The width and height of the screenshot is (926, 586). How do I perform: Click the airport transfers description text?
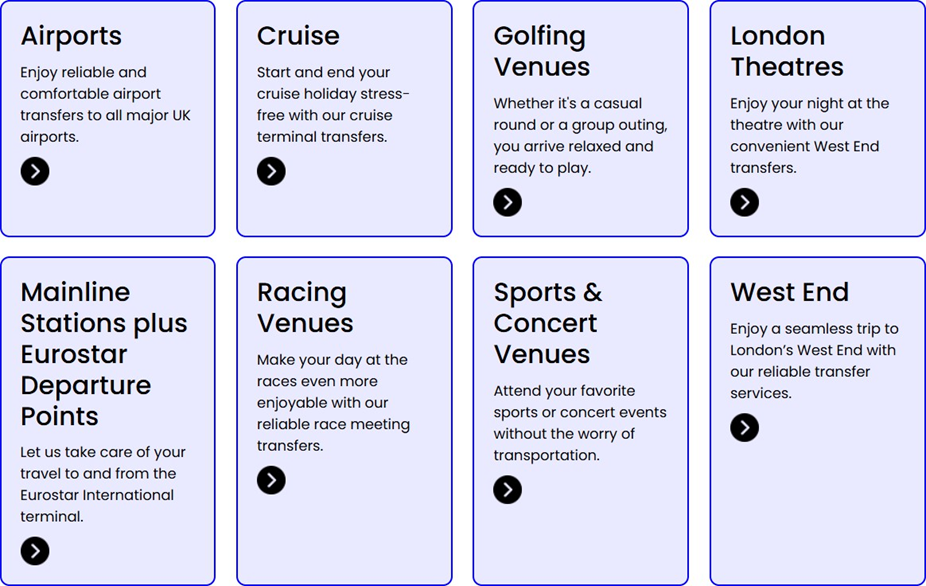pyautogui.click(x=105, y=104)
